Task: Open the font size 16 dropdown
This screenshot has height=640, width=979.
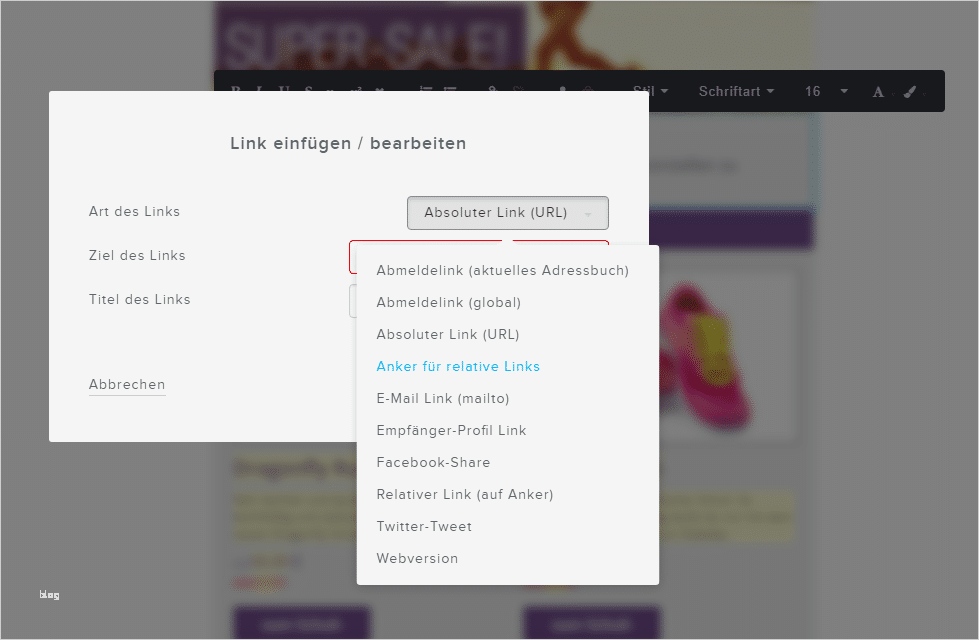Action: pyautogui.click(x=826, y=91)
